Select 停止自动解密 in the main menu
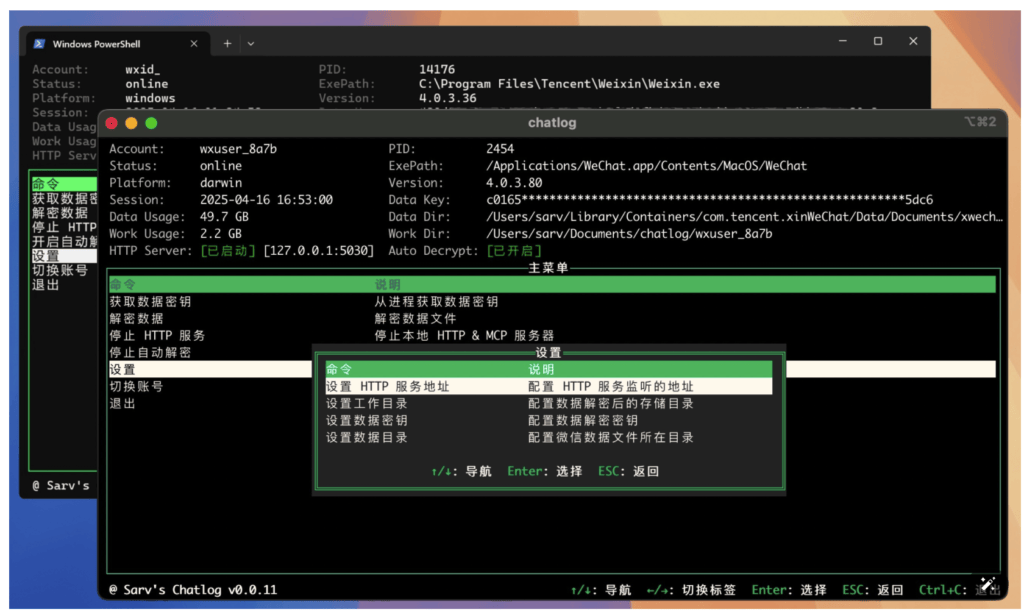 (150, 353)
